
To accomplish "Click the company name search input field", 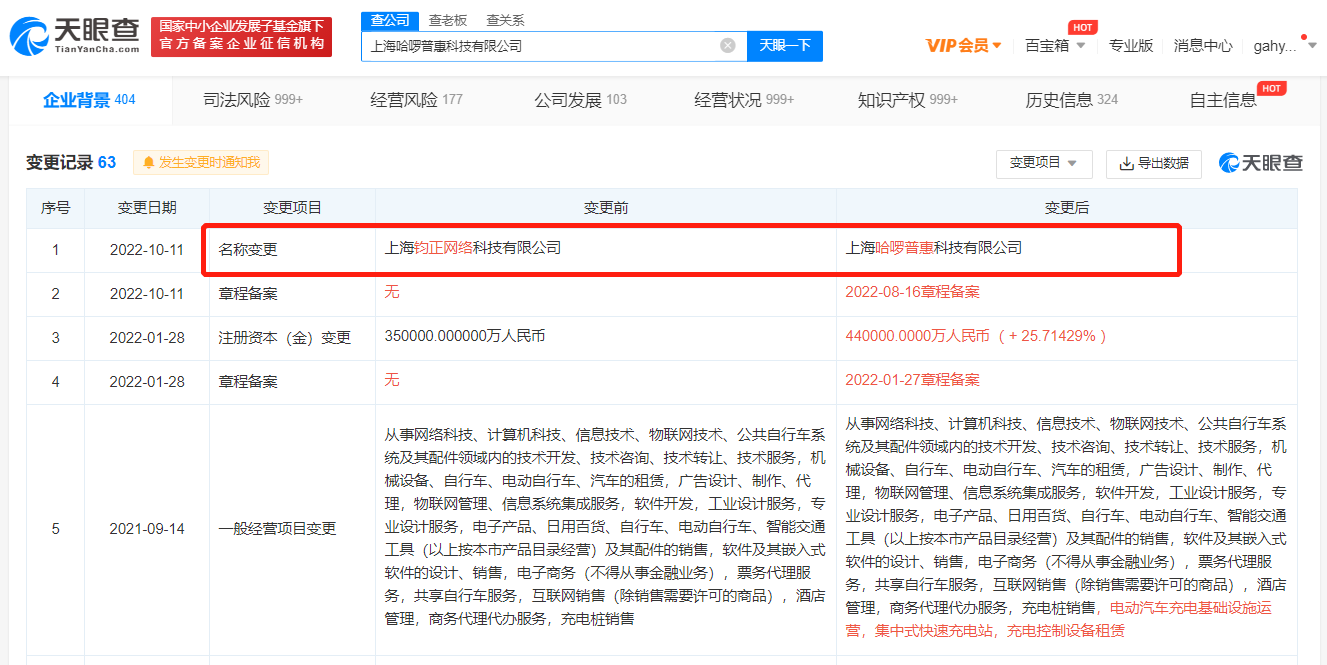I will click(x=550, y=45).
